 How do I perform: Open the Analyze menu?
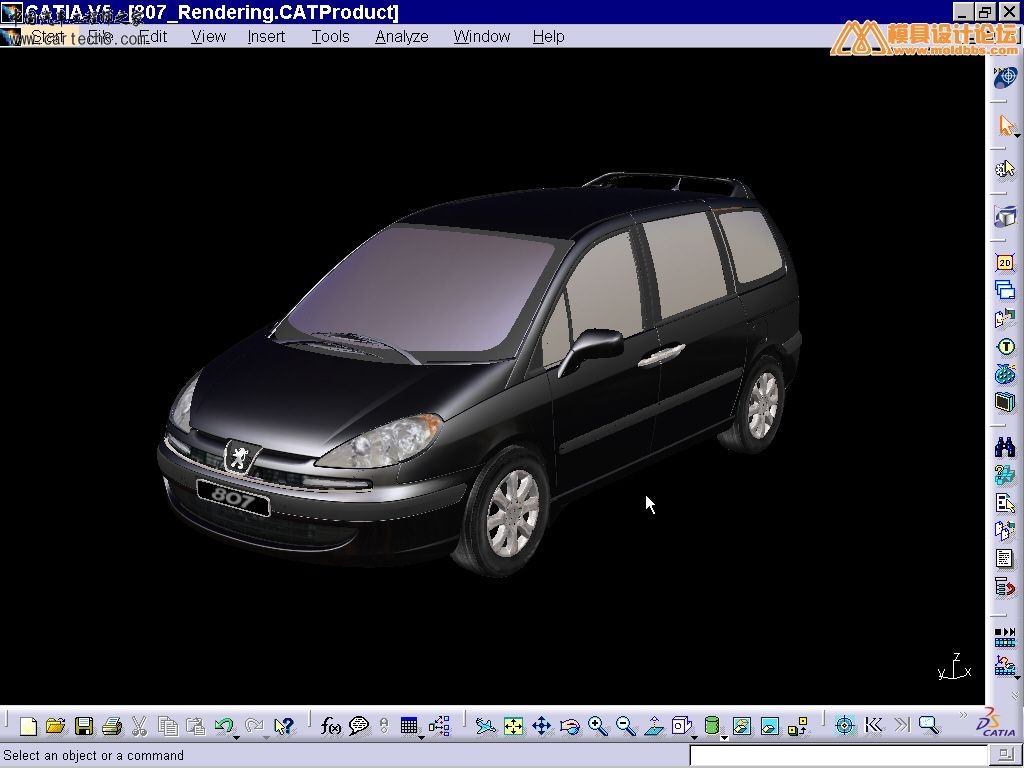click(x=402, y=37)
